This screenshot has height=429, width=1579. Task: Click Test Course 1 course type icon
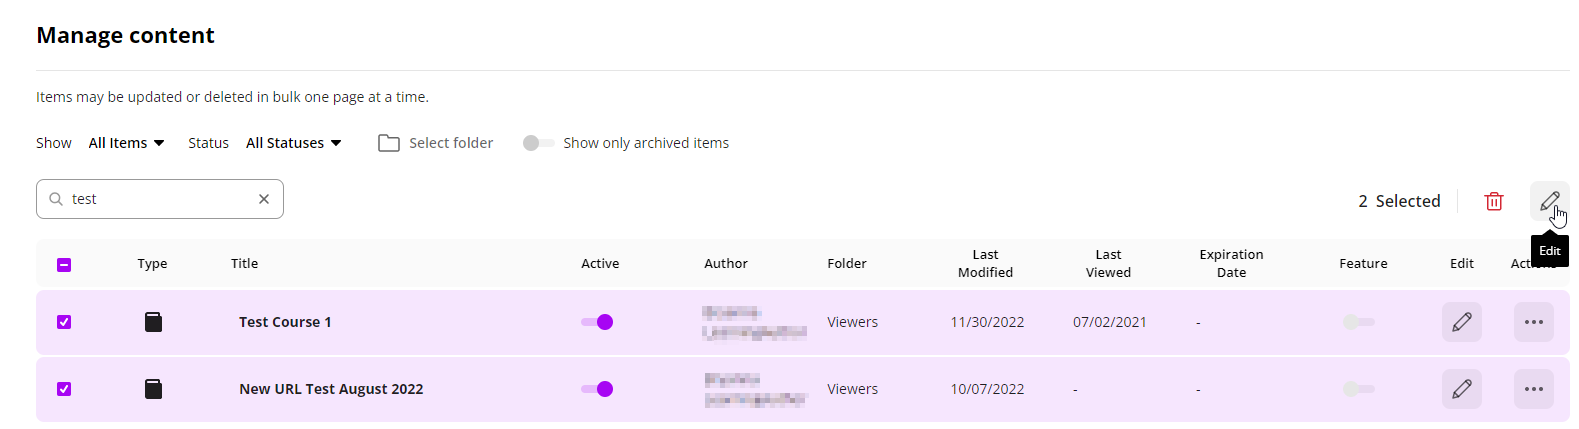coord(153,322)
